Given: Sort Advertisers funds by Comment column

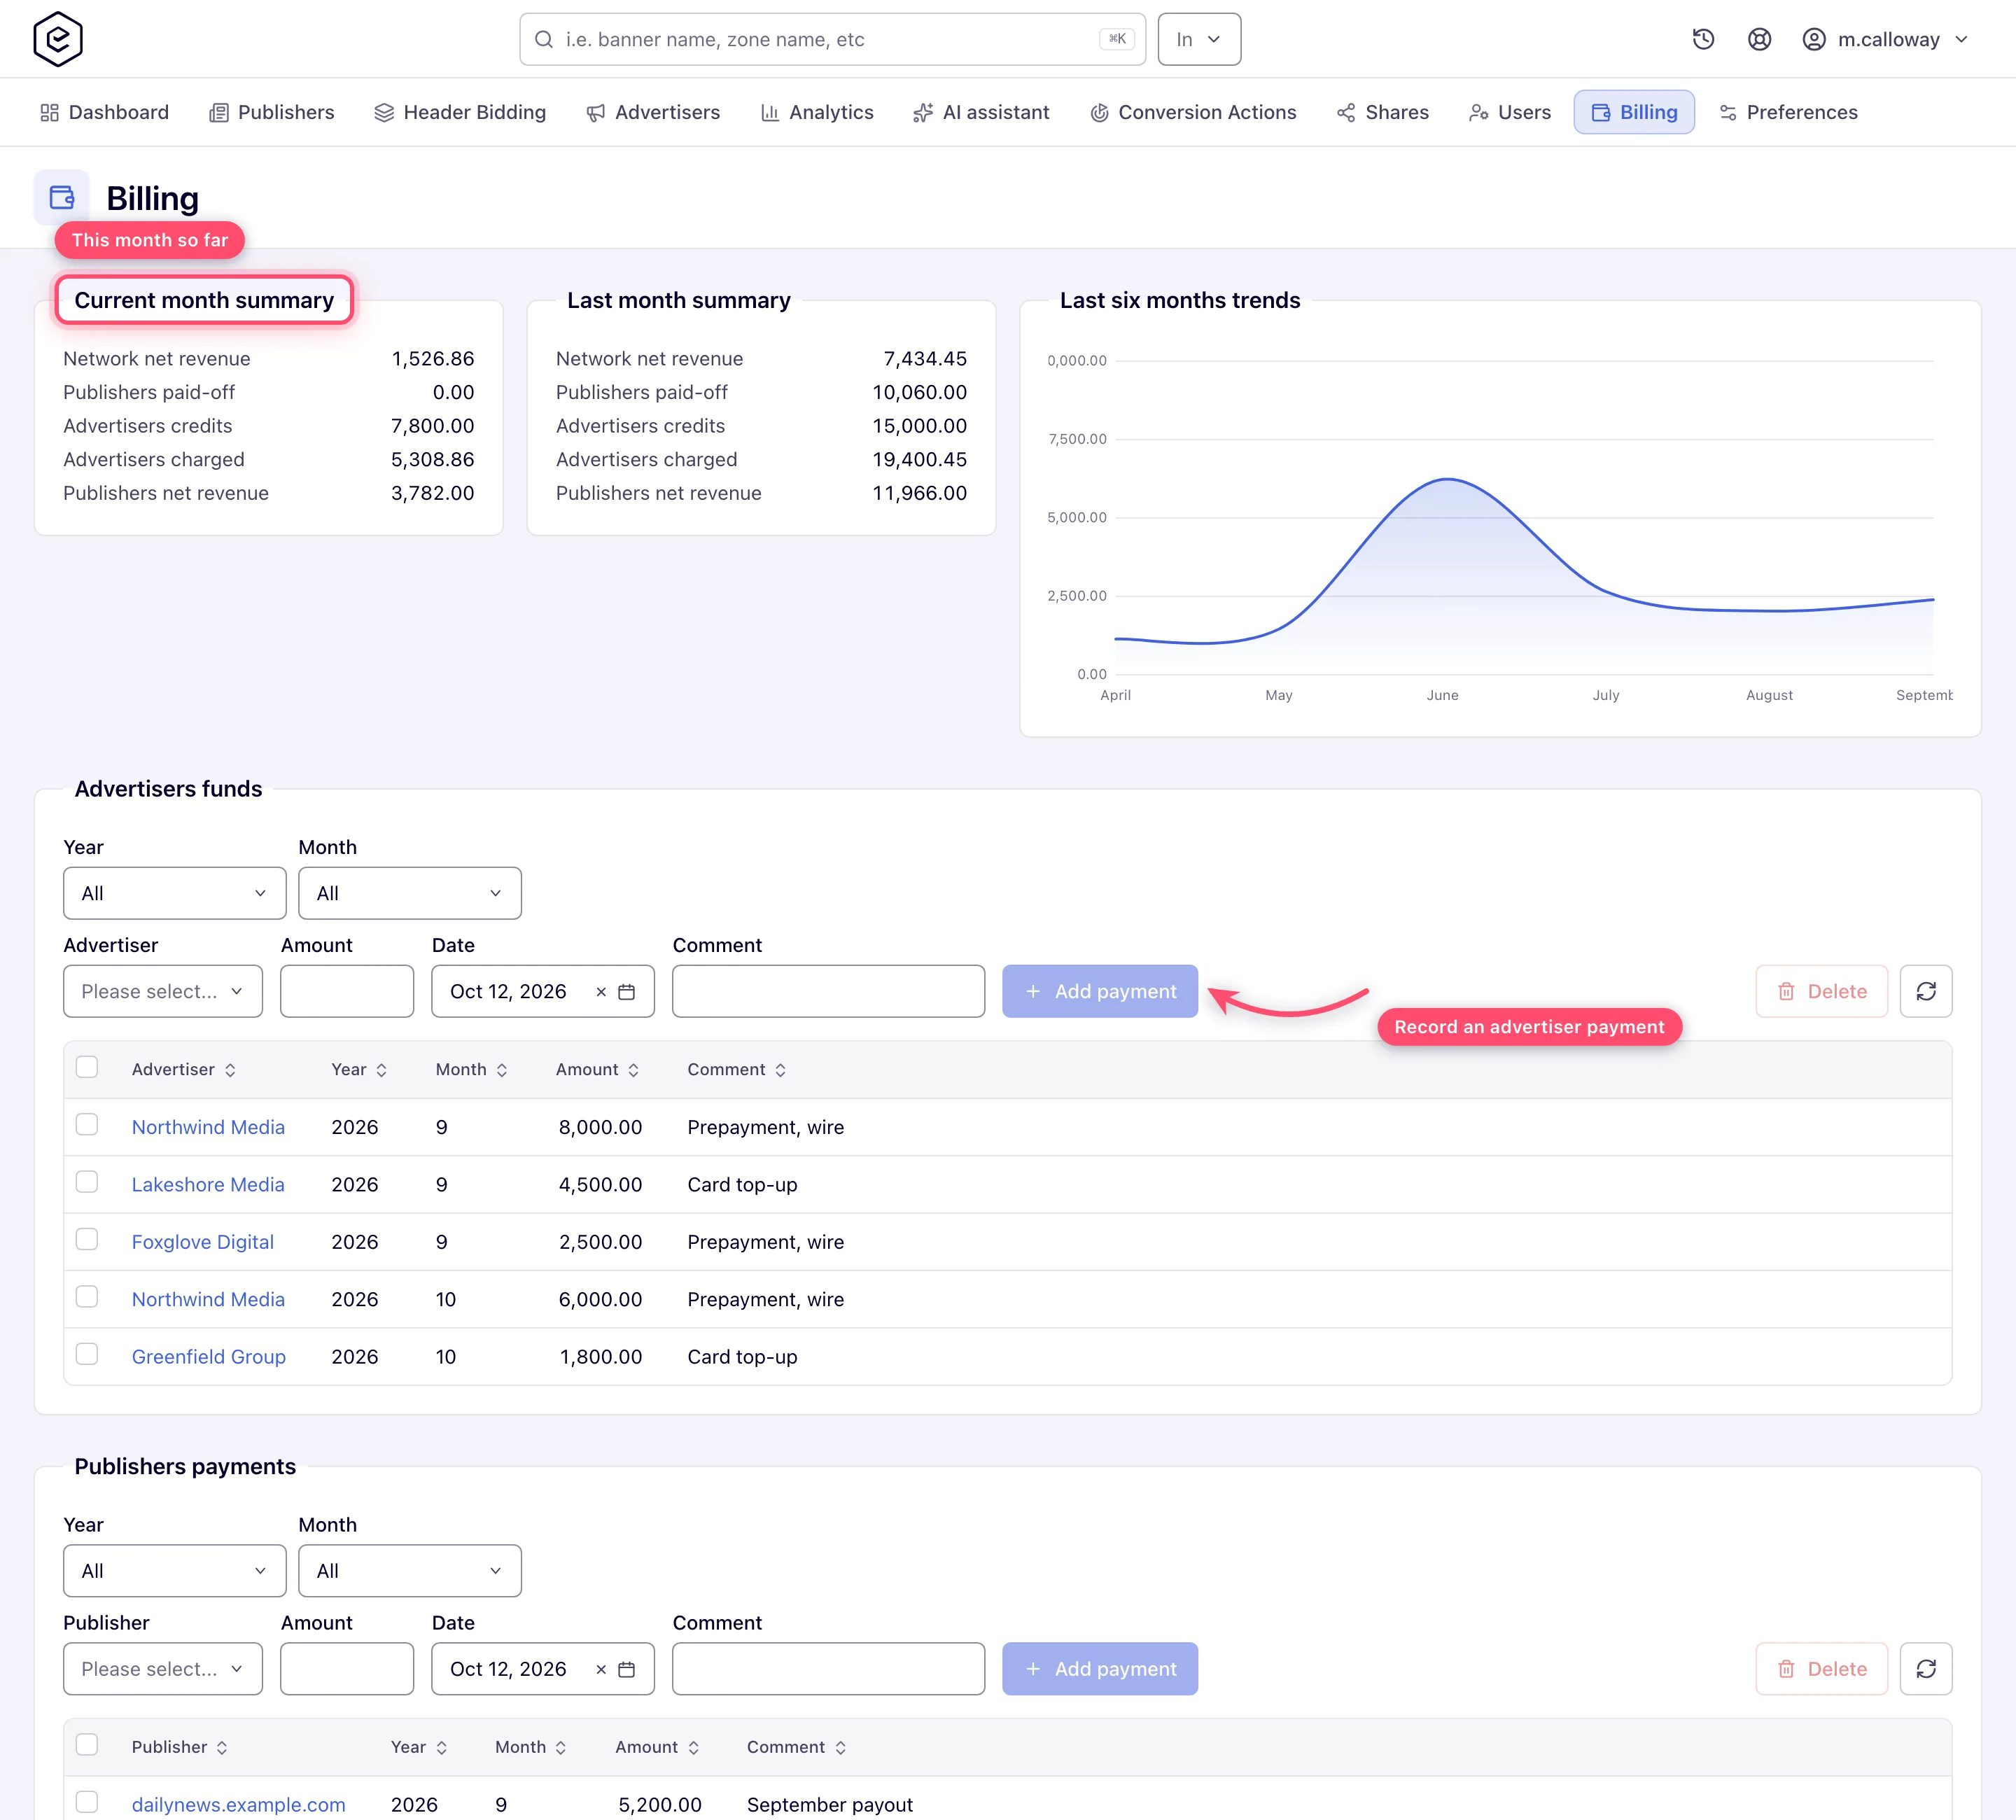Looking at the screenshot, I should point(737,1069).
